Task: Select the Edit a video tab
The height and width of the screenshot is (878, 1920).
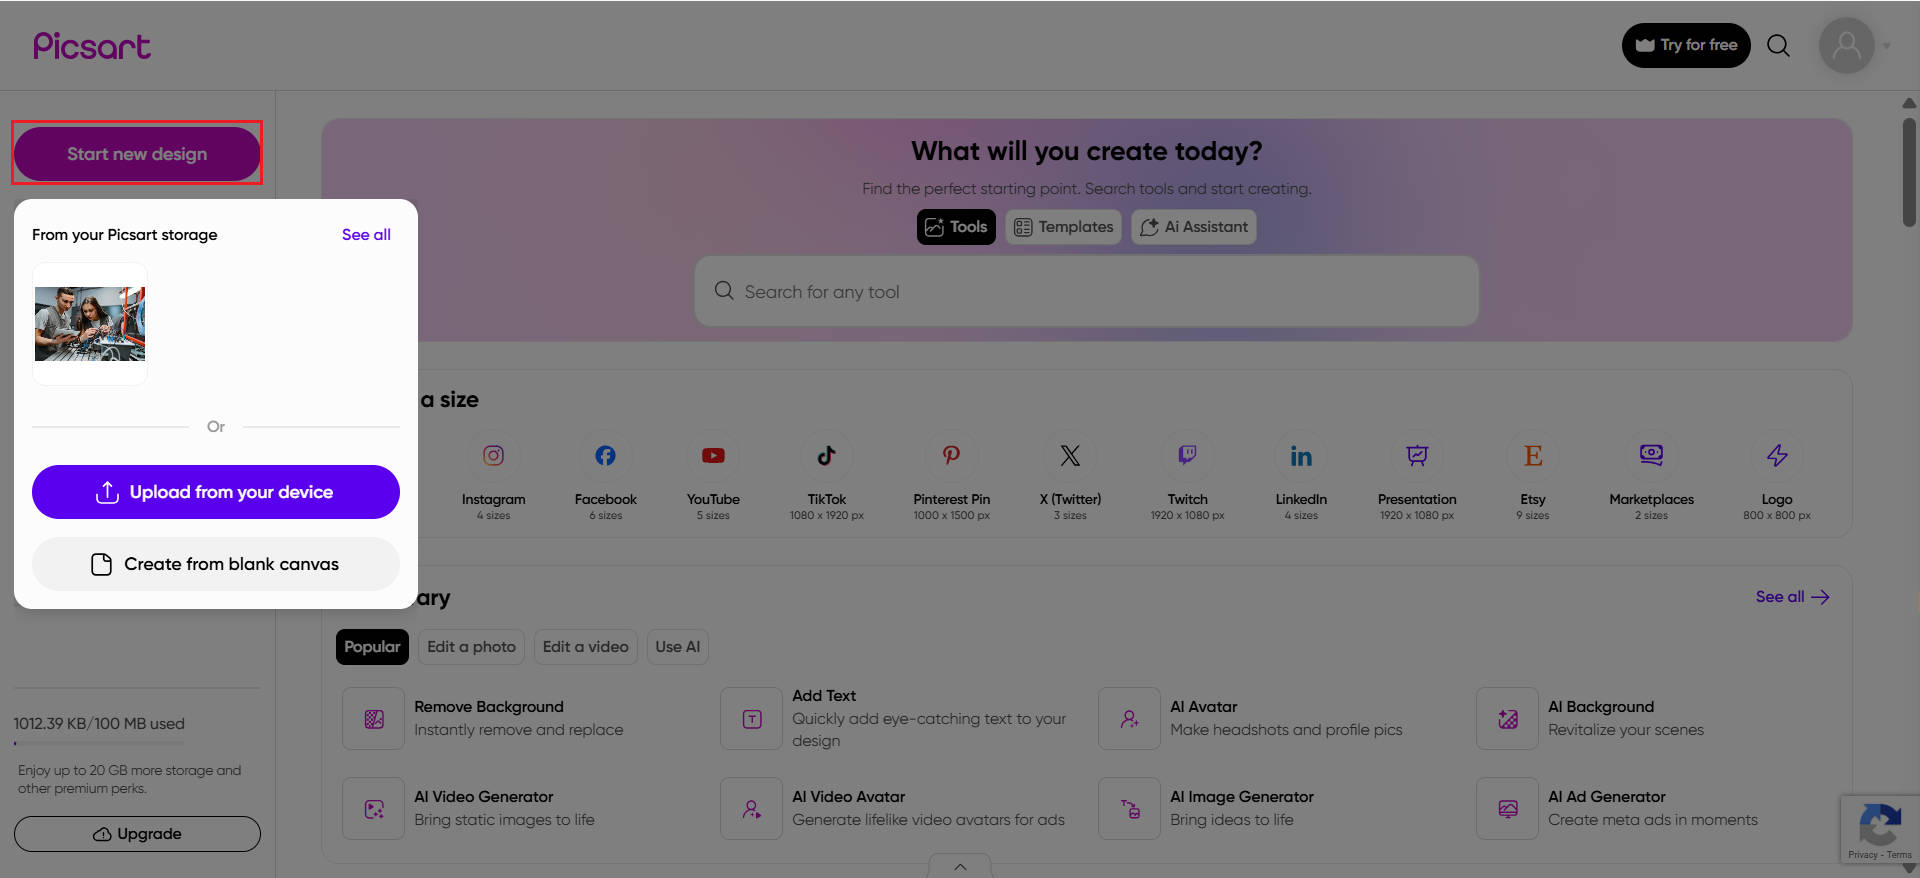Action: pyautogui.click(x=585, y=647)
